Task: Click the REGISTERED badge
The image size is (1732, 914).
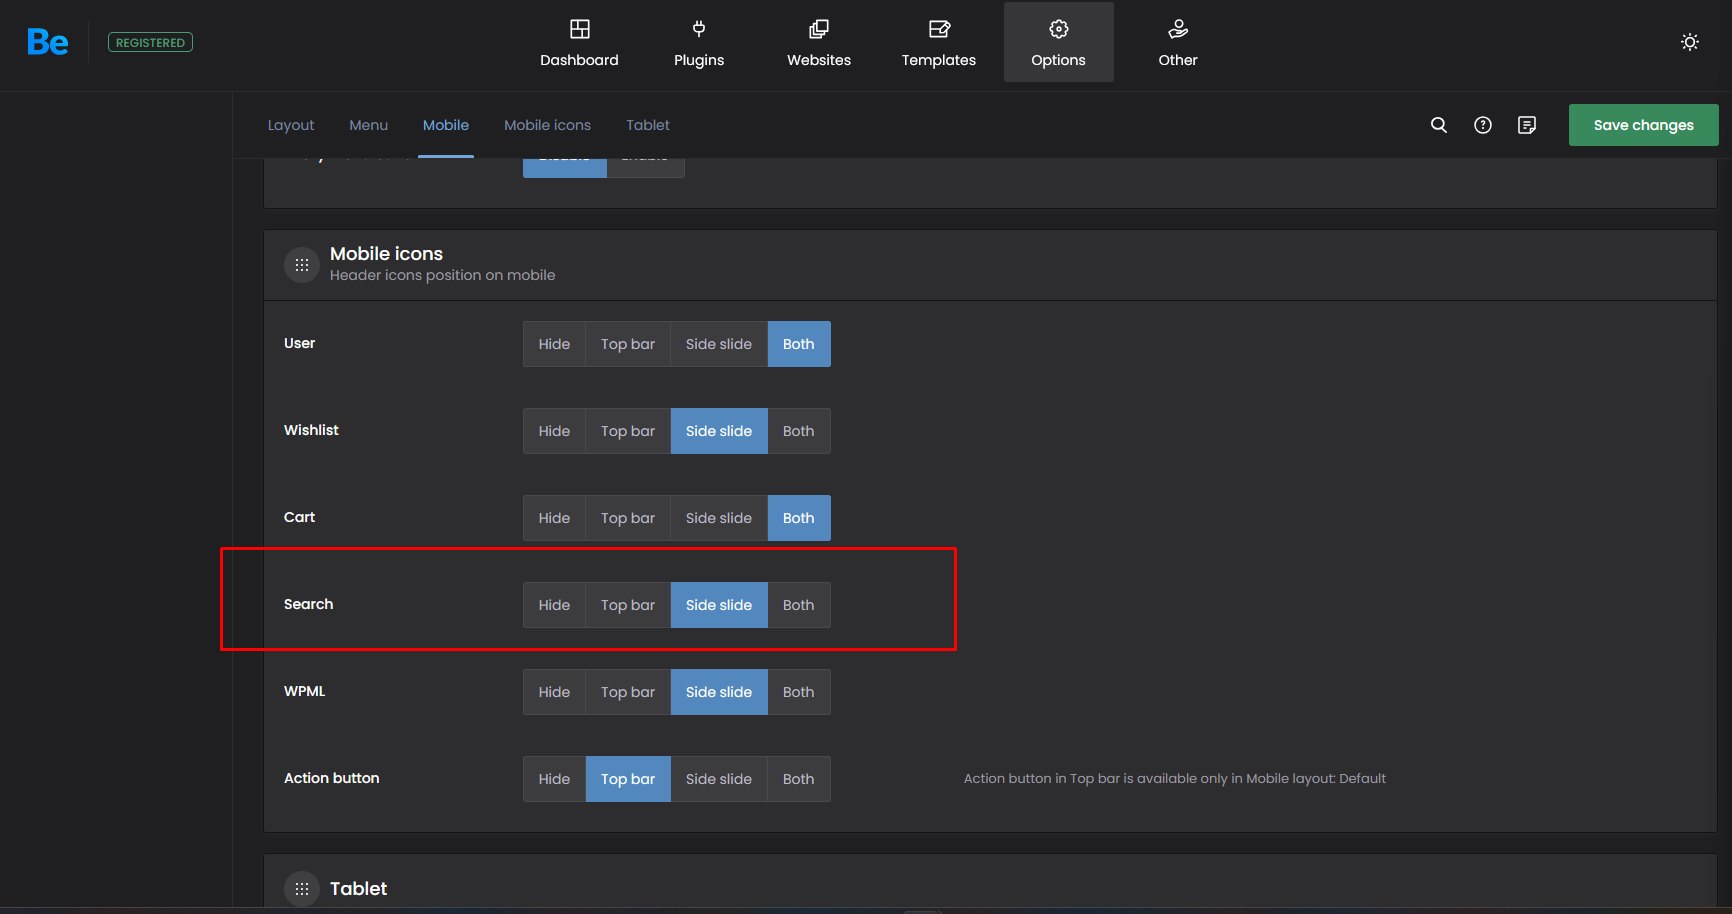Action: coord(150,42)
